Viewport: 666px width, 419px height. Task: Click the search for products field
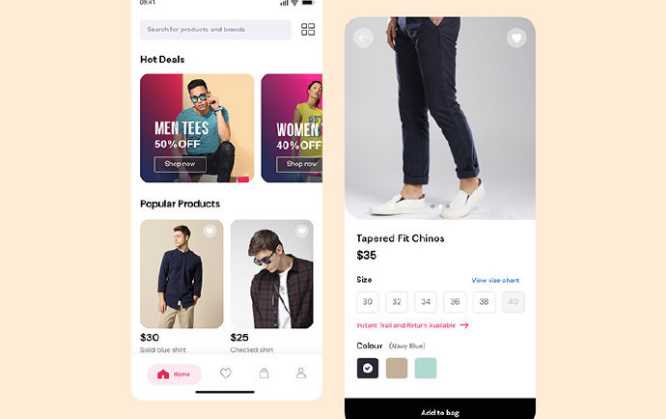pos(215,29)
